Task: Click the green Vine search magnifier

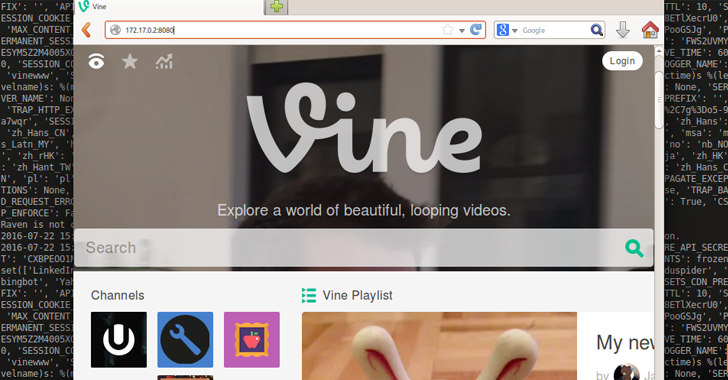Action: pos(634,248)
